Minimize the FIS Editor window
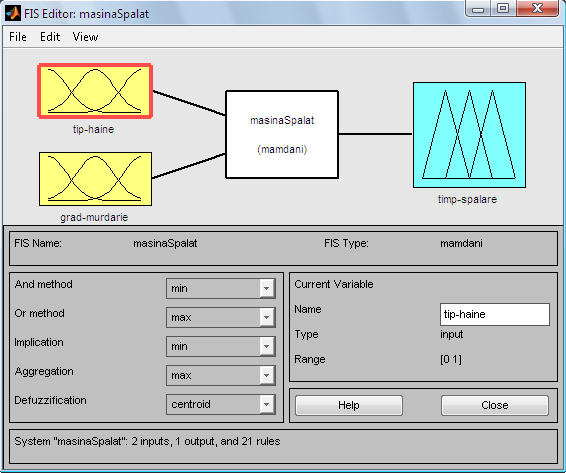 coord(478,8)
